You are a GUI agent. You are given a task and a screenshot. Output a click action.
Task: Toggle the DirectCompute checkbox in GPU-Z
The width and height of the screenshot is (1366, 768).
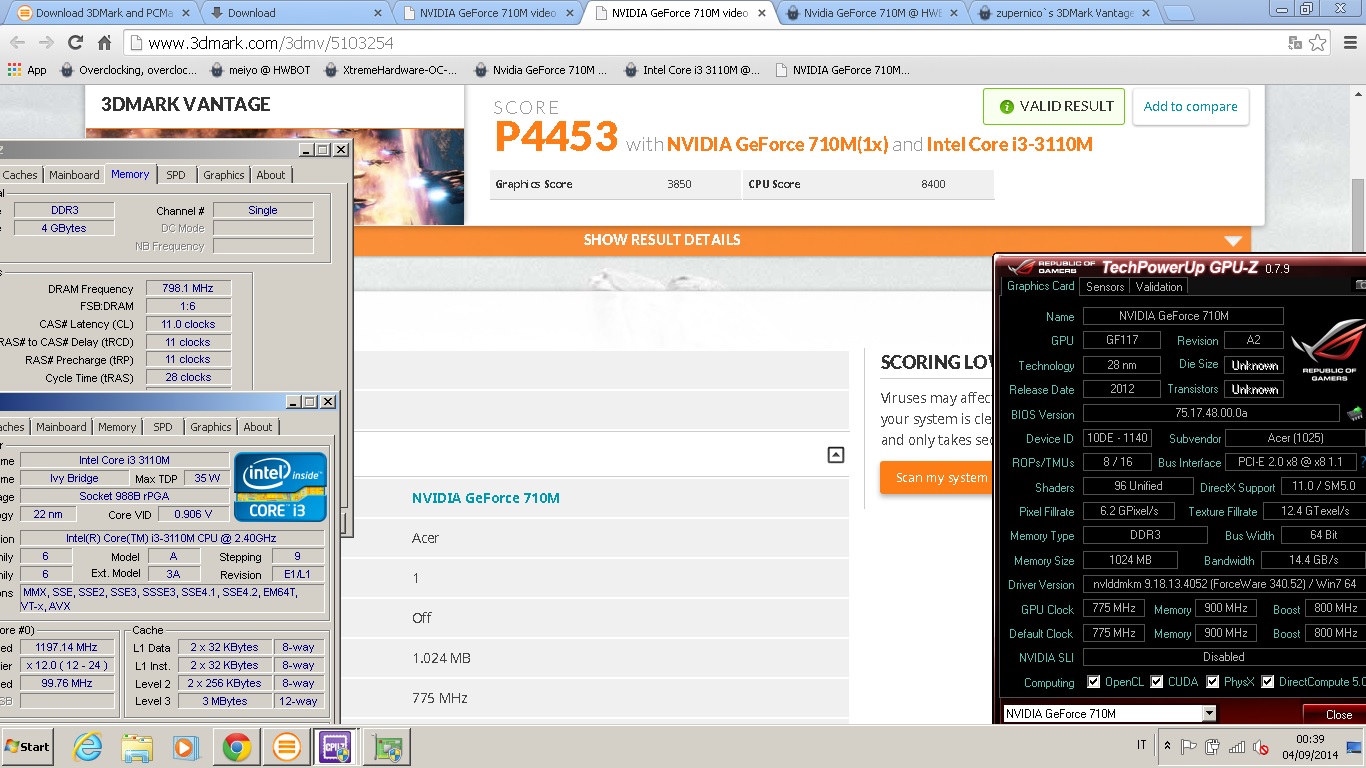[x=1268, y=682]
